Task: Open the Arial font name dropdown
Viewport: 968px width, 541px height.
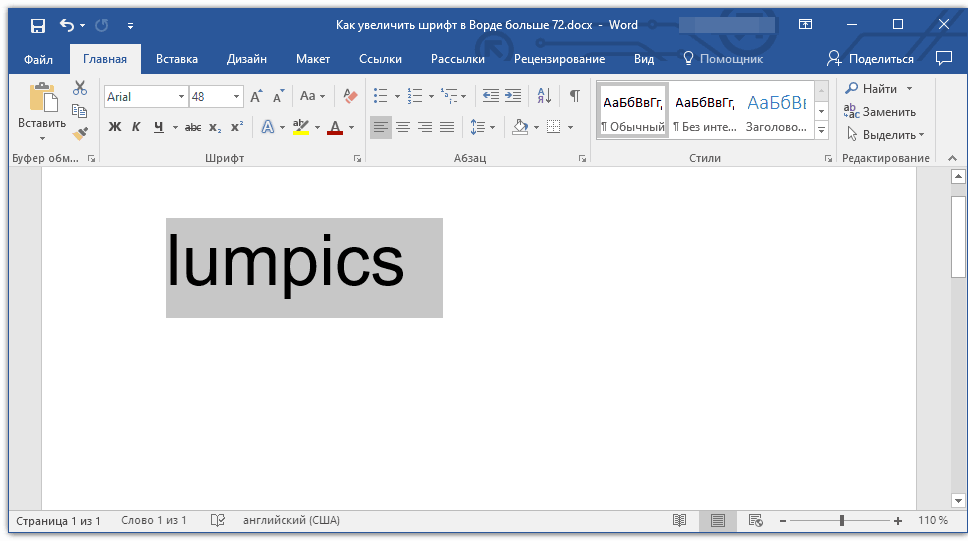Action: 181,97
